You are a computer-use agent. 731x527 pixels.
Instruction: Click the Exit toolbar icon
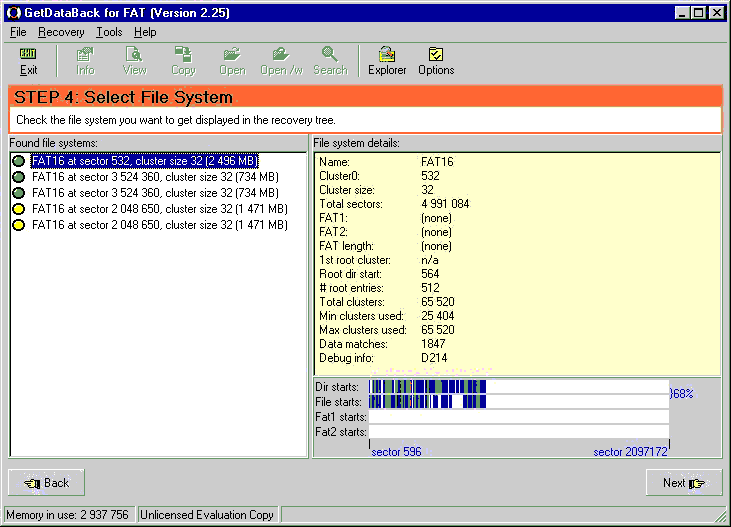28,61
